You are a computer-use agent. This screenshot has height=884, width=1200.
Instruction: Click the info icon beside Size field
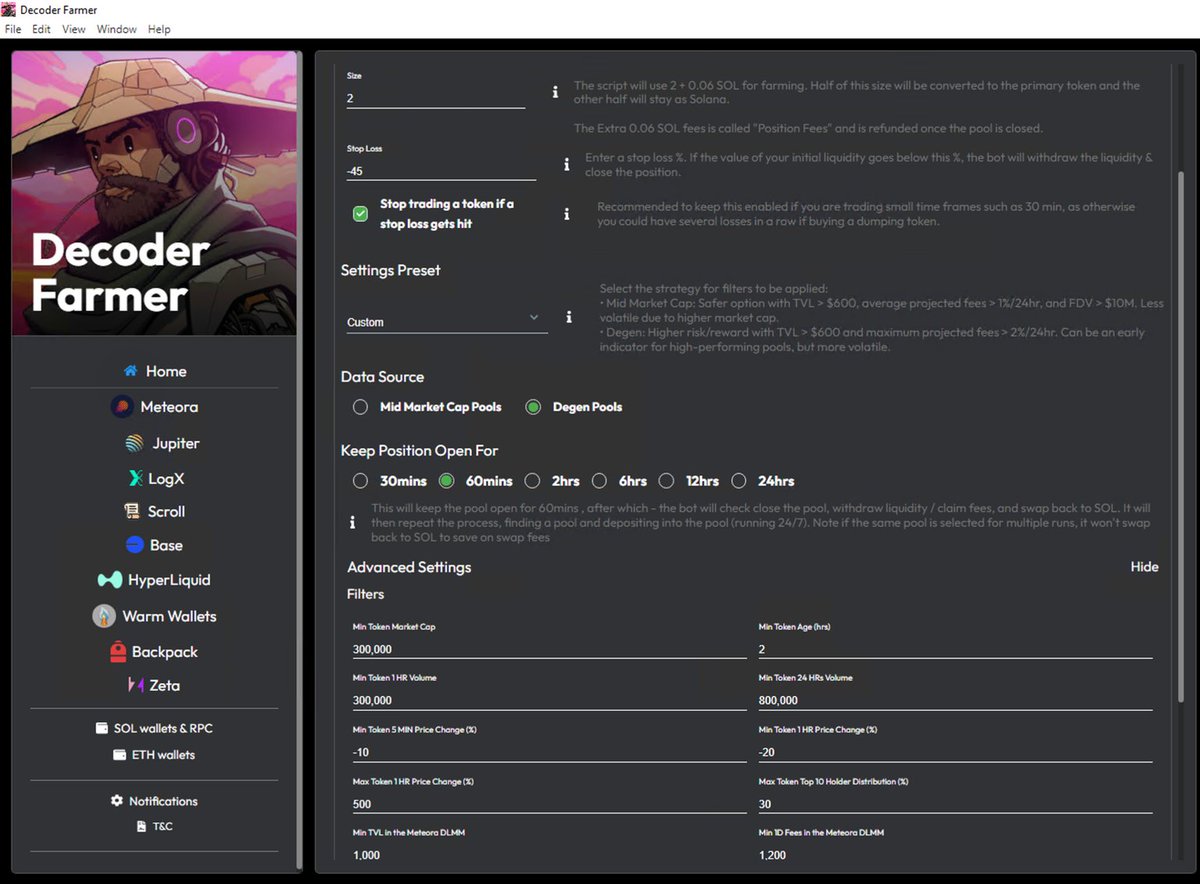point(556,92)
